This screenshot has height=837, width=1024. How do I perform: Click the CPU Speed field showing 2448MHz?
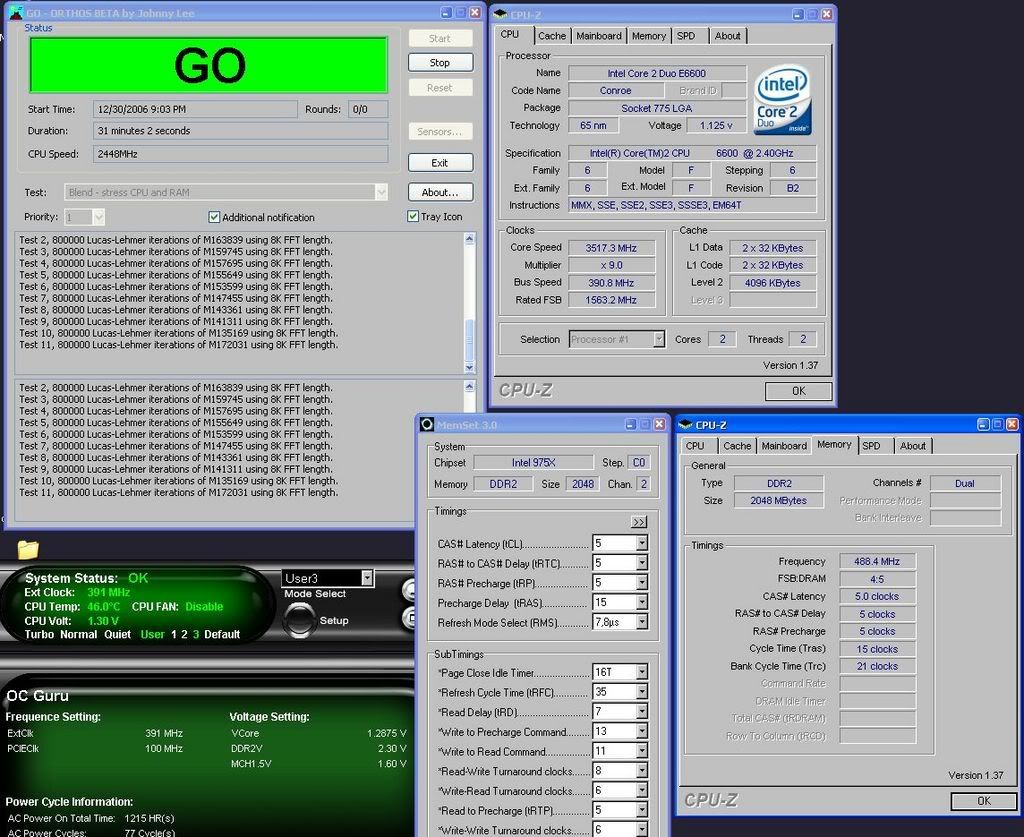pos(240,154)
